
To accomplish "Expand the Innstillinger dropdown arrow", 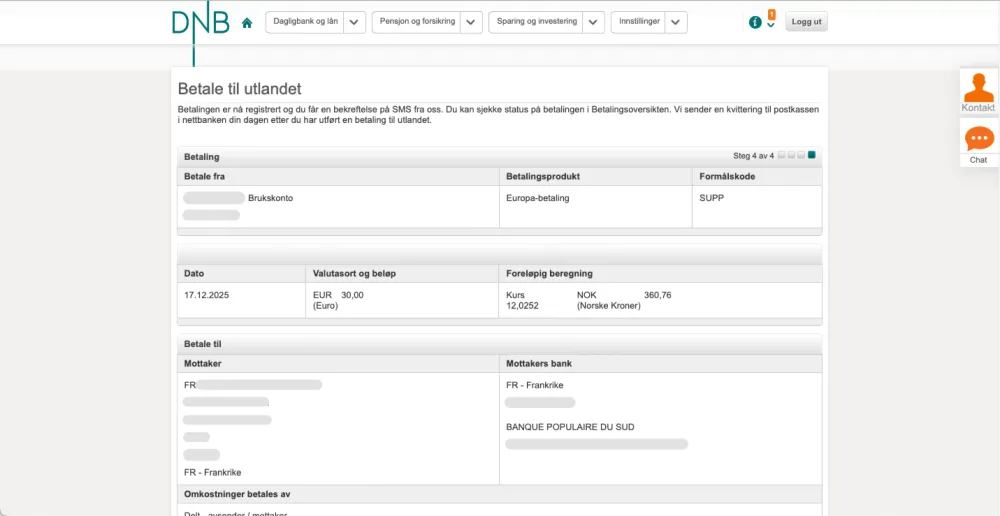I will (676, 22).
